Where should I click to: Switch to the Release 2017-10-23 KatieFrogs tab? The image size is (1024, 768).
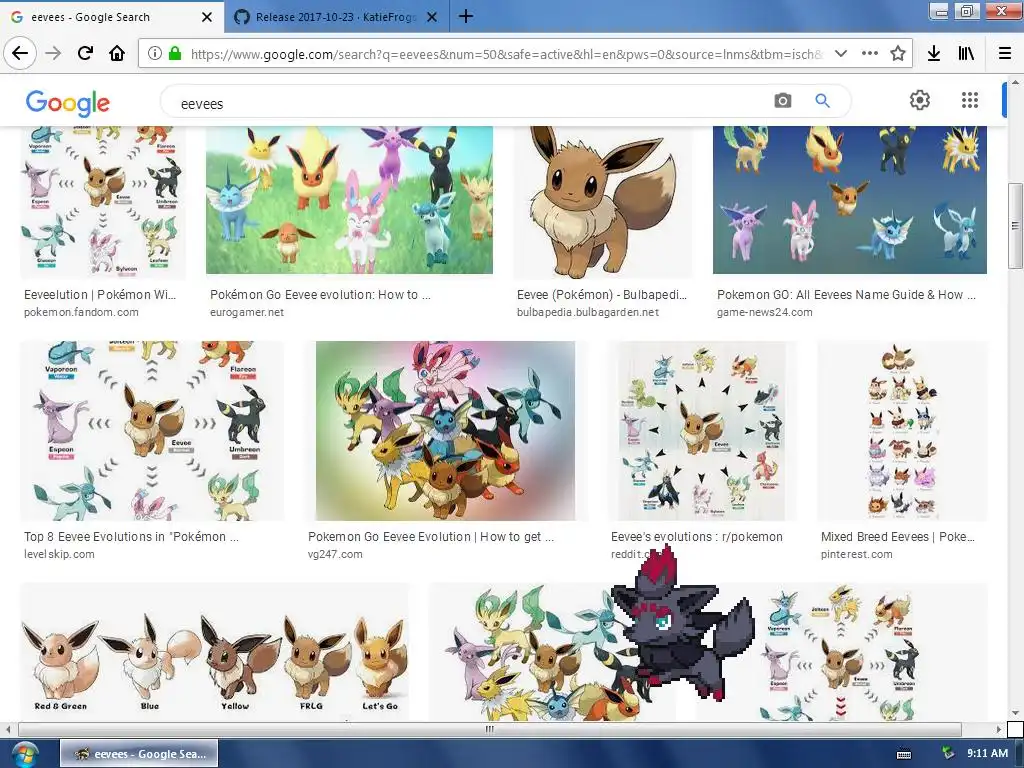[336, 17]
